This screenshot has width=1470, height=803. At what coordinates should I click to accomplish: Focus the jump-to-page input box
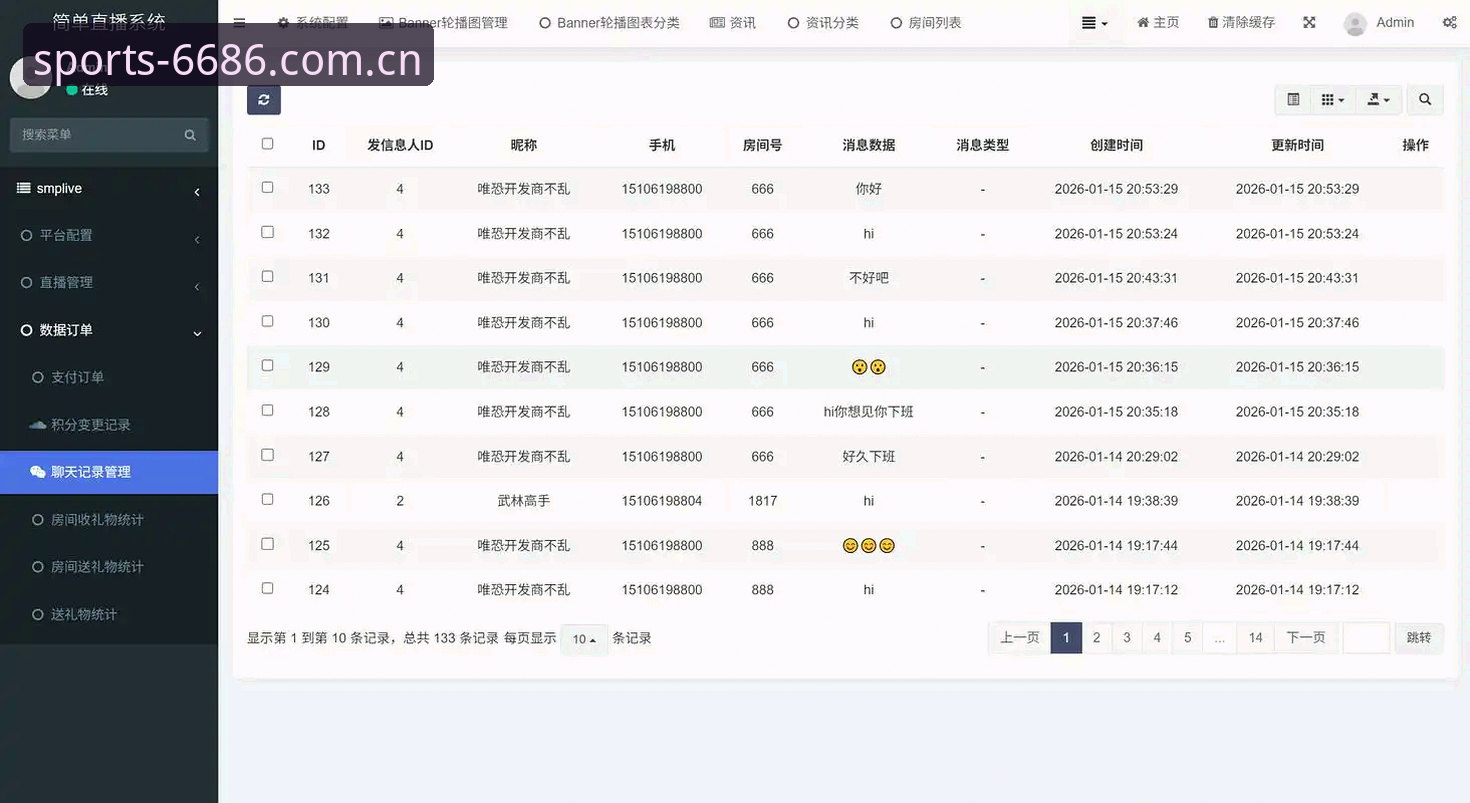pos(1366,638)
